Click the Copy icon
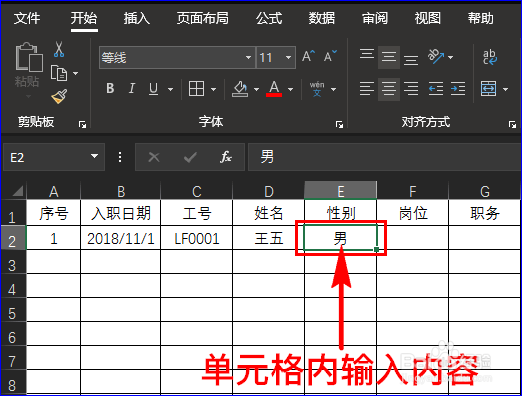The image size is (522, 396). (59, 73)
